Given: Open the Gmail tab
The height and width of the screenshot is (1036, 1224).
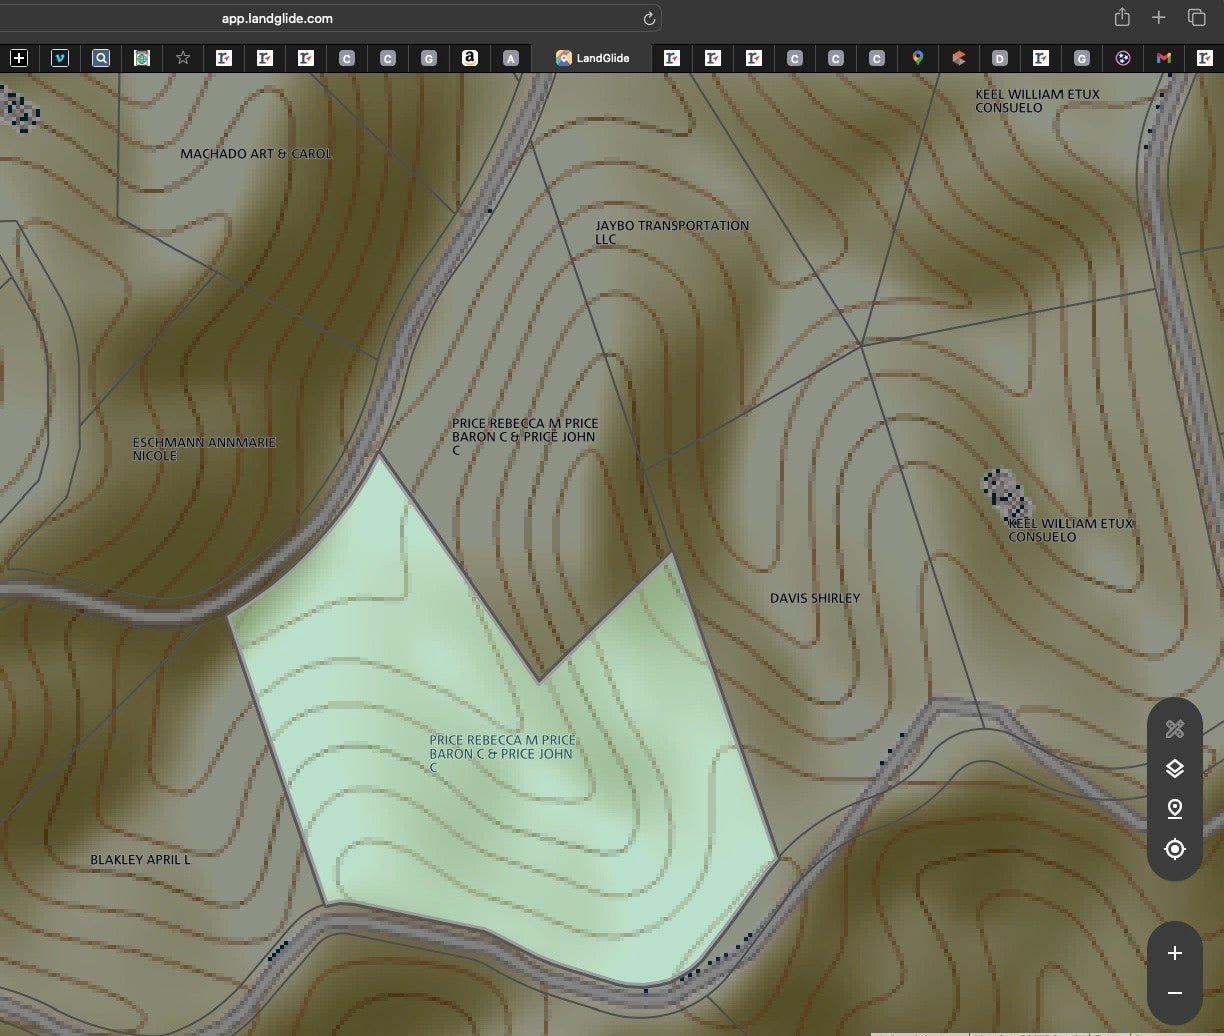Looking at the screenshot, I should (1163, 58).
